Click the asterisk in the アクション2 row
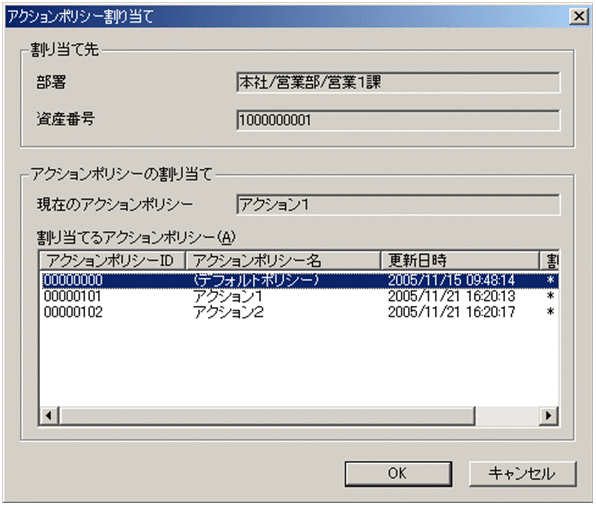The image size is (596, 507). [550, 312]
